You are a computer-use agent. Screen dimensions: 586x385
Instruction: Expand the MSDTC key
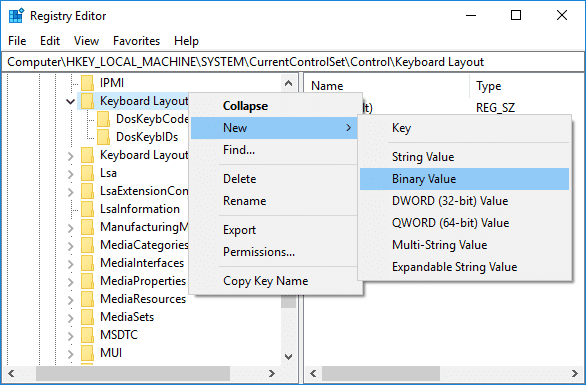pyautogui.click(x=71, y=335)
